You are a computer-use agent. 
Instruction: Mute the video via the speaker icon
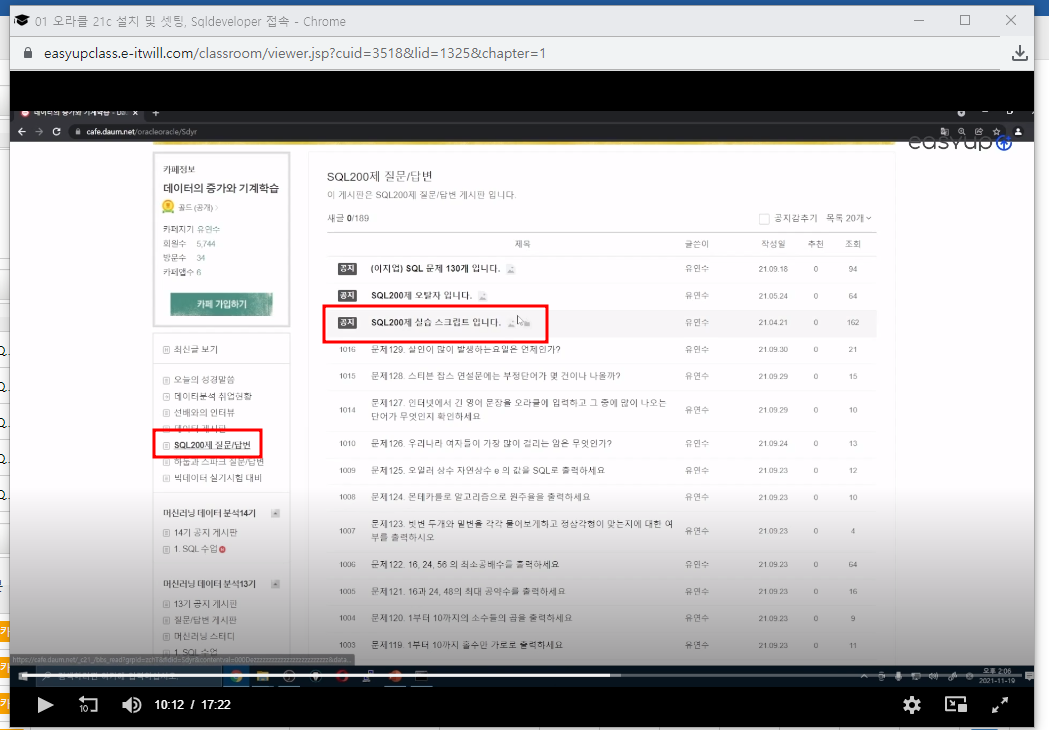coord(131,705)
